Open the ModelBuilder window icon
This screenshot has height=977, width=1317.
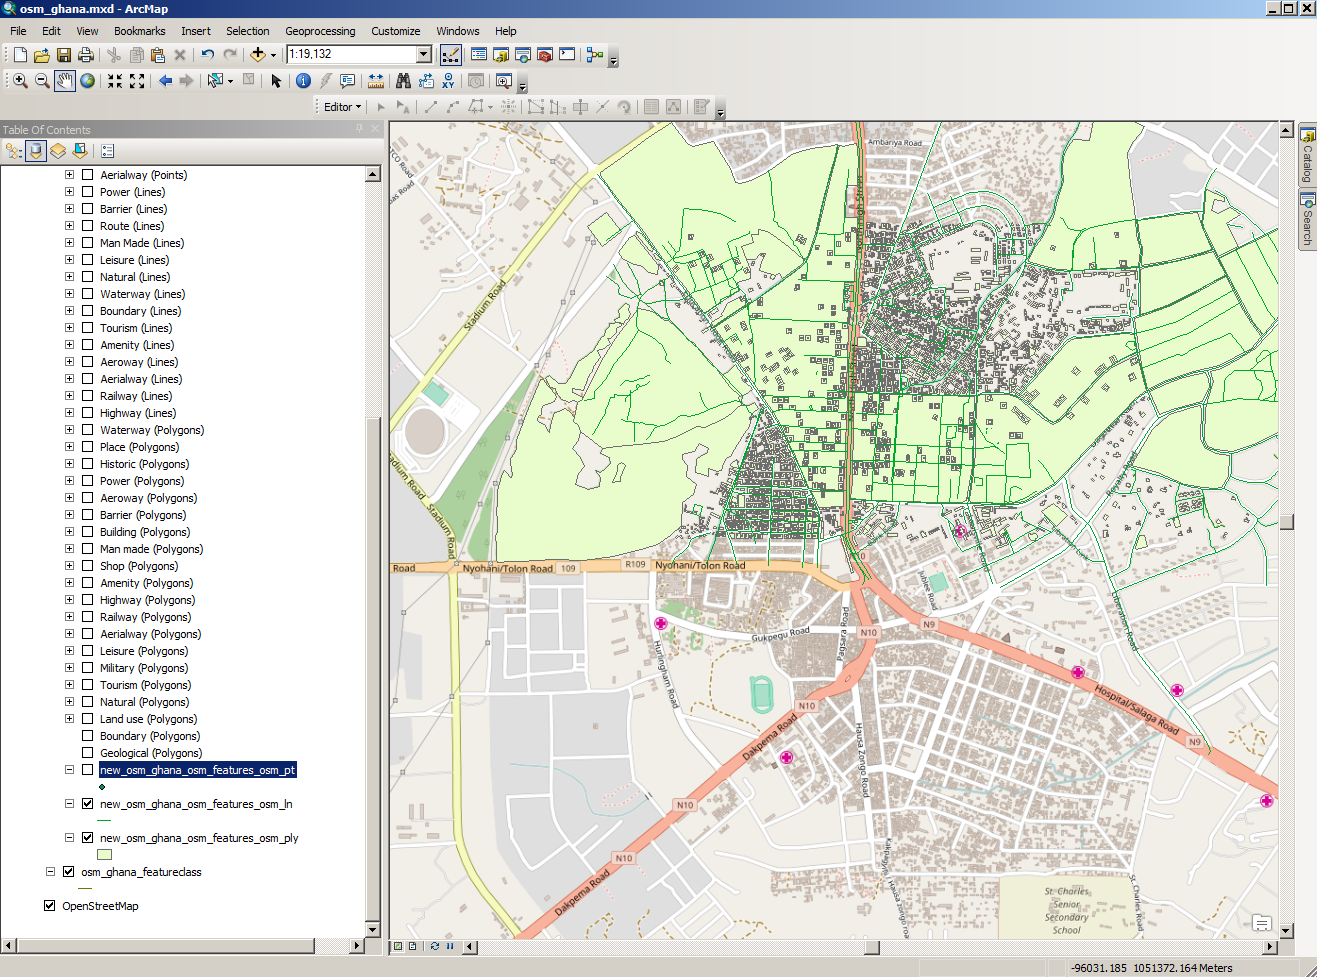pos(595,55)
